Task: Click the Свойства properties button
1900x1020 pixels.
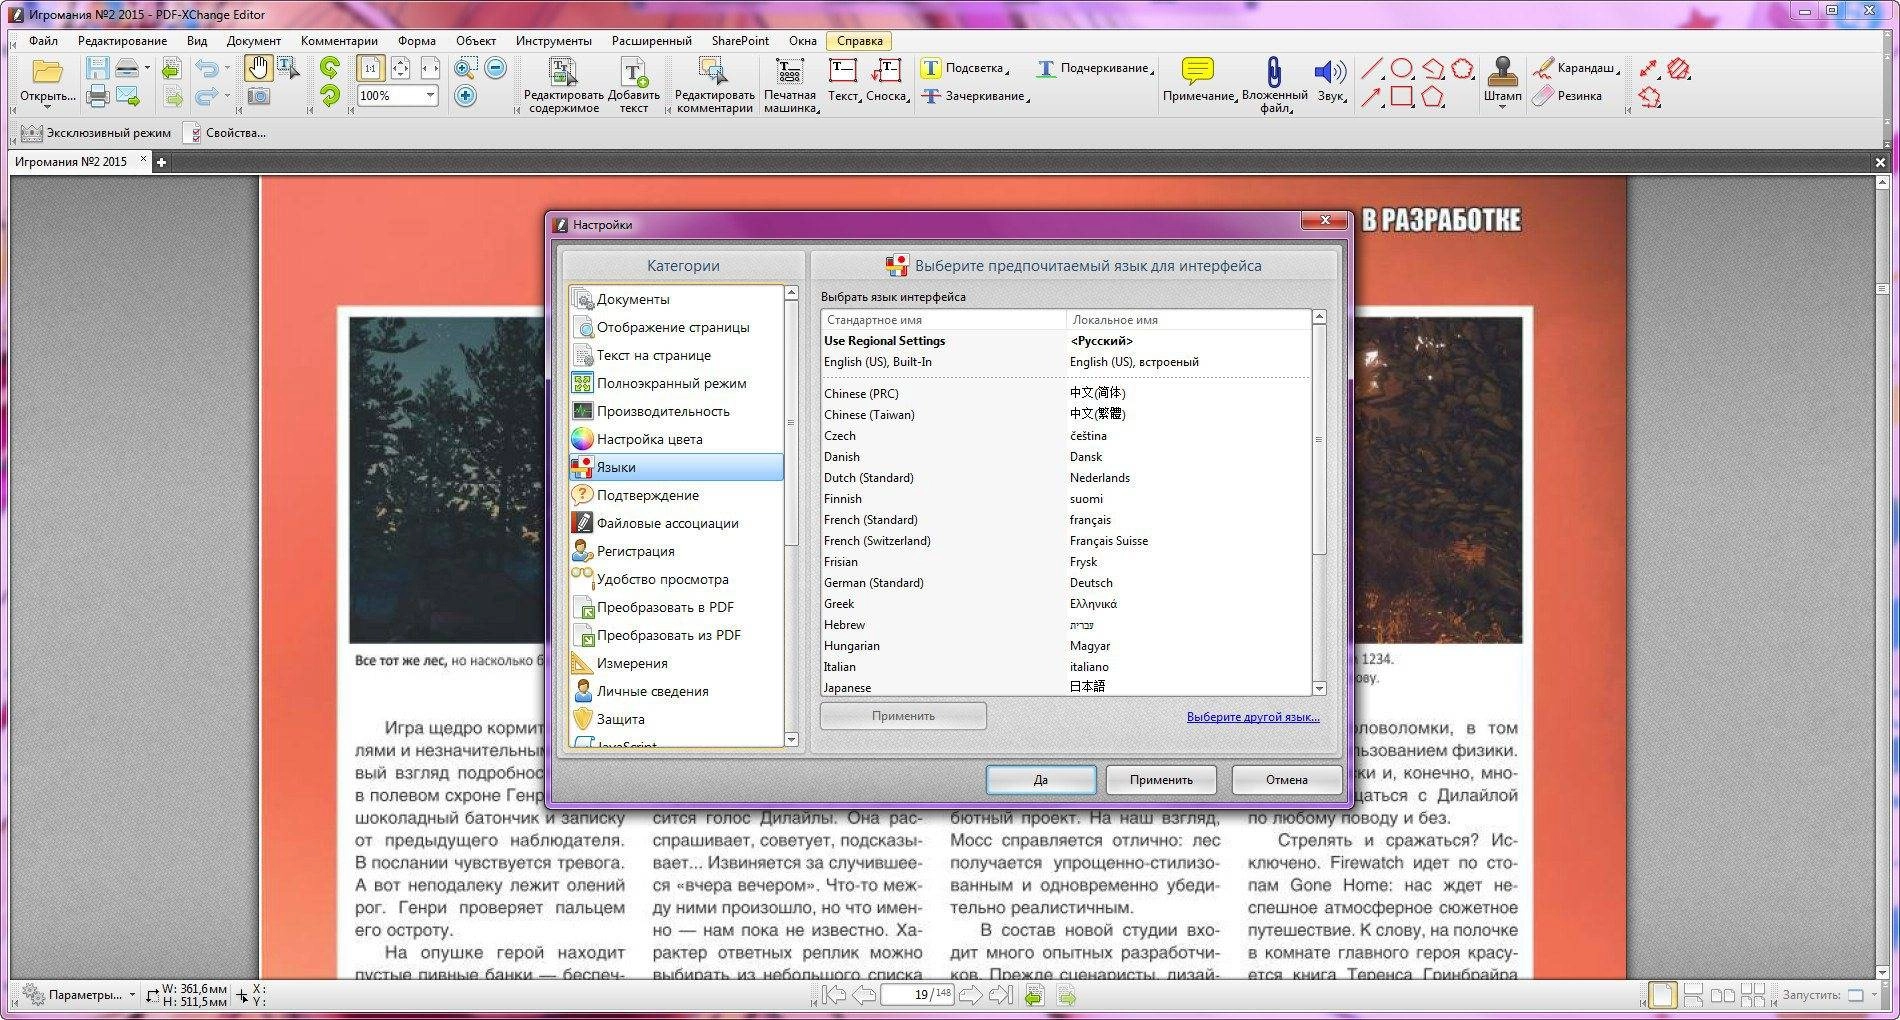Action: click(x=226, y=133)
